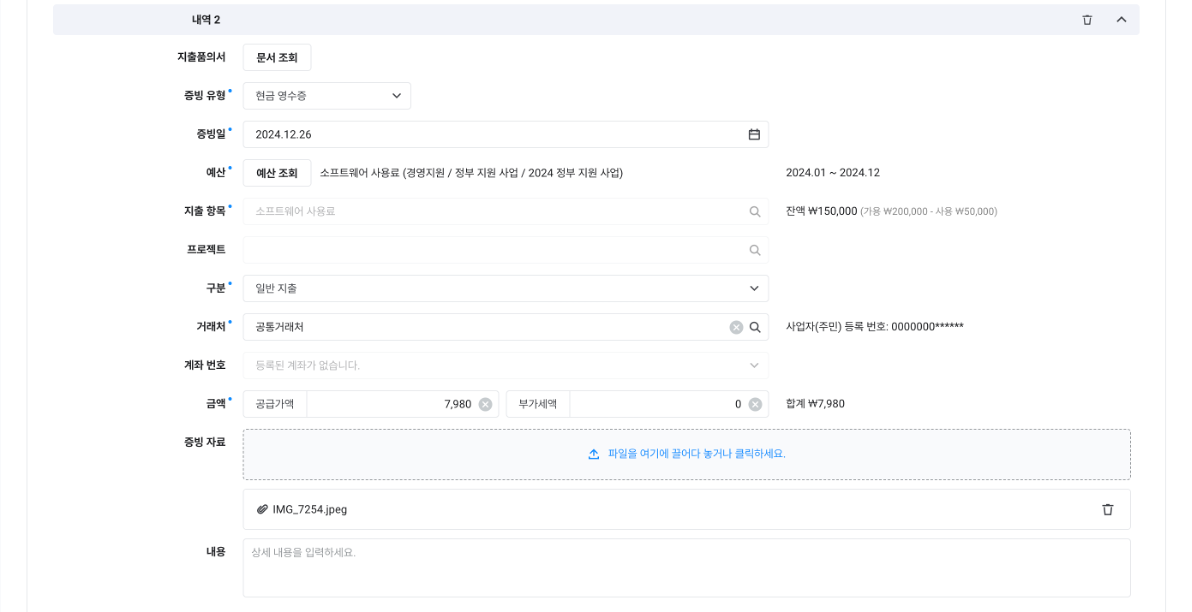Click the 내용 text area
The image size is (1192, 612).
tap(686, 568)
